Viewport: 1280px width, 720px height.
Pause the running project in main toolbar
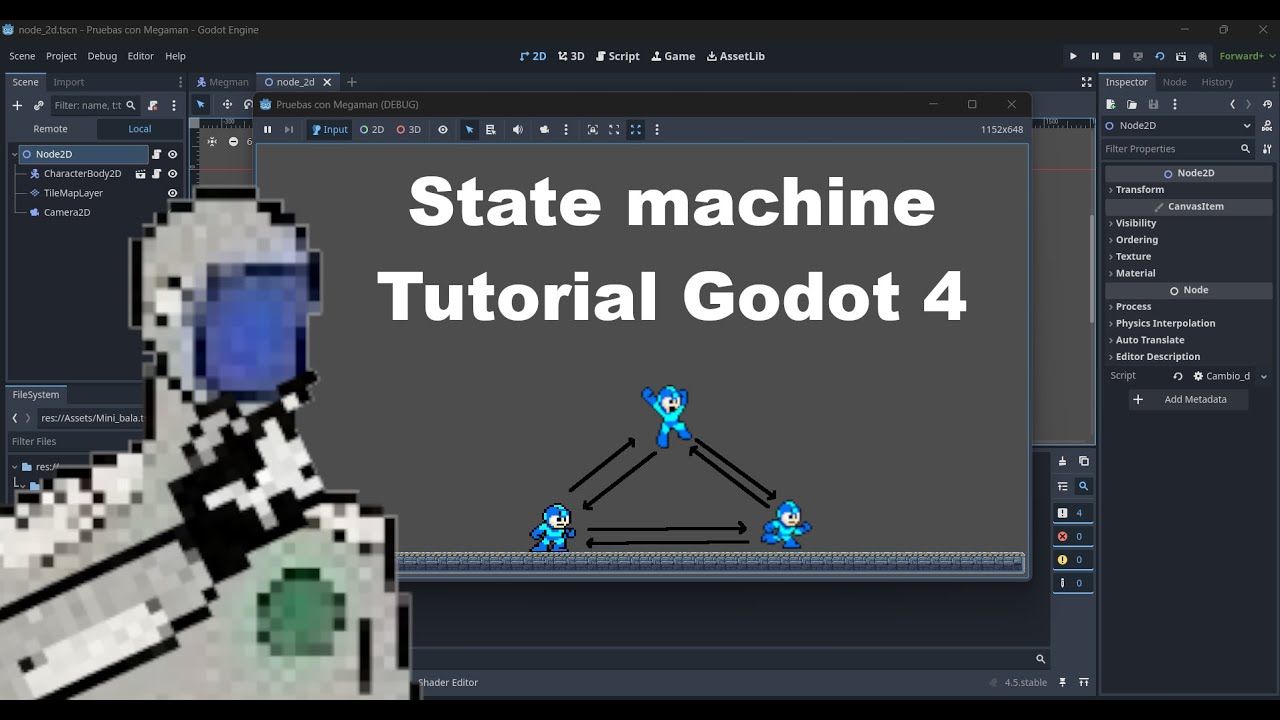click(x=1095, y=56)
